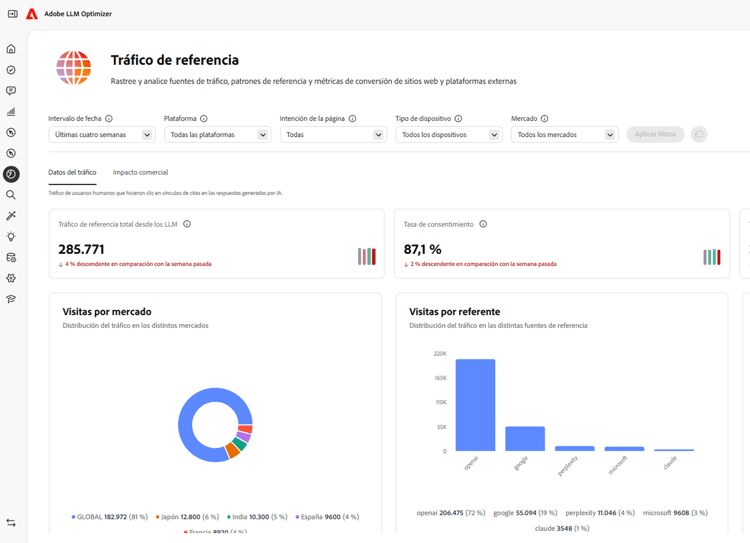The image size is (750, 543).
Task: Click the India 10.300 legend entry
Action: (257, 517)
